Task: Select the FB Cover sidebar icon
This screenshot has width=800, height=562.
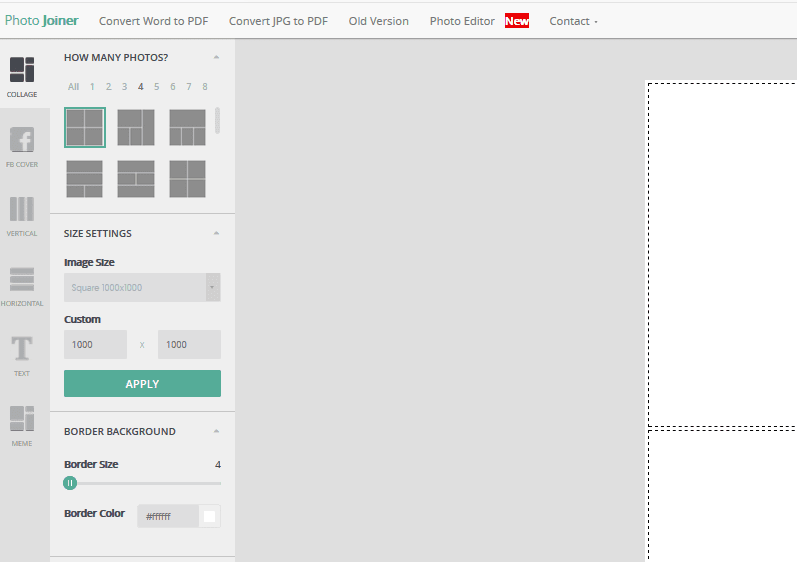Action: click(22, 139)
